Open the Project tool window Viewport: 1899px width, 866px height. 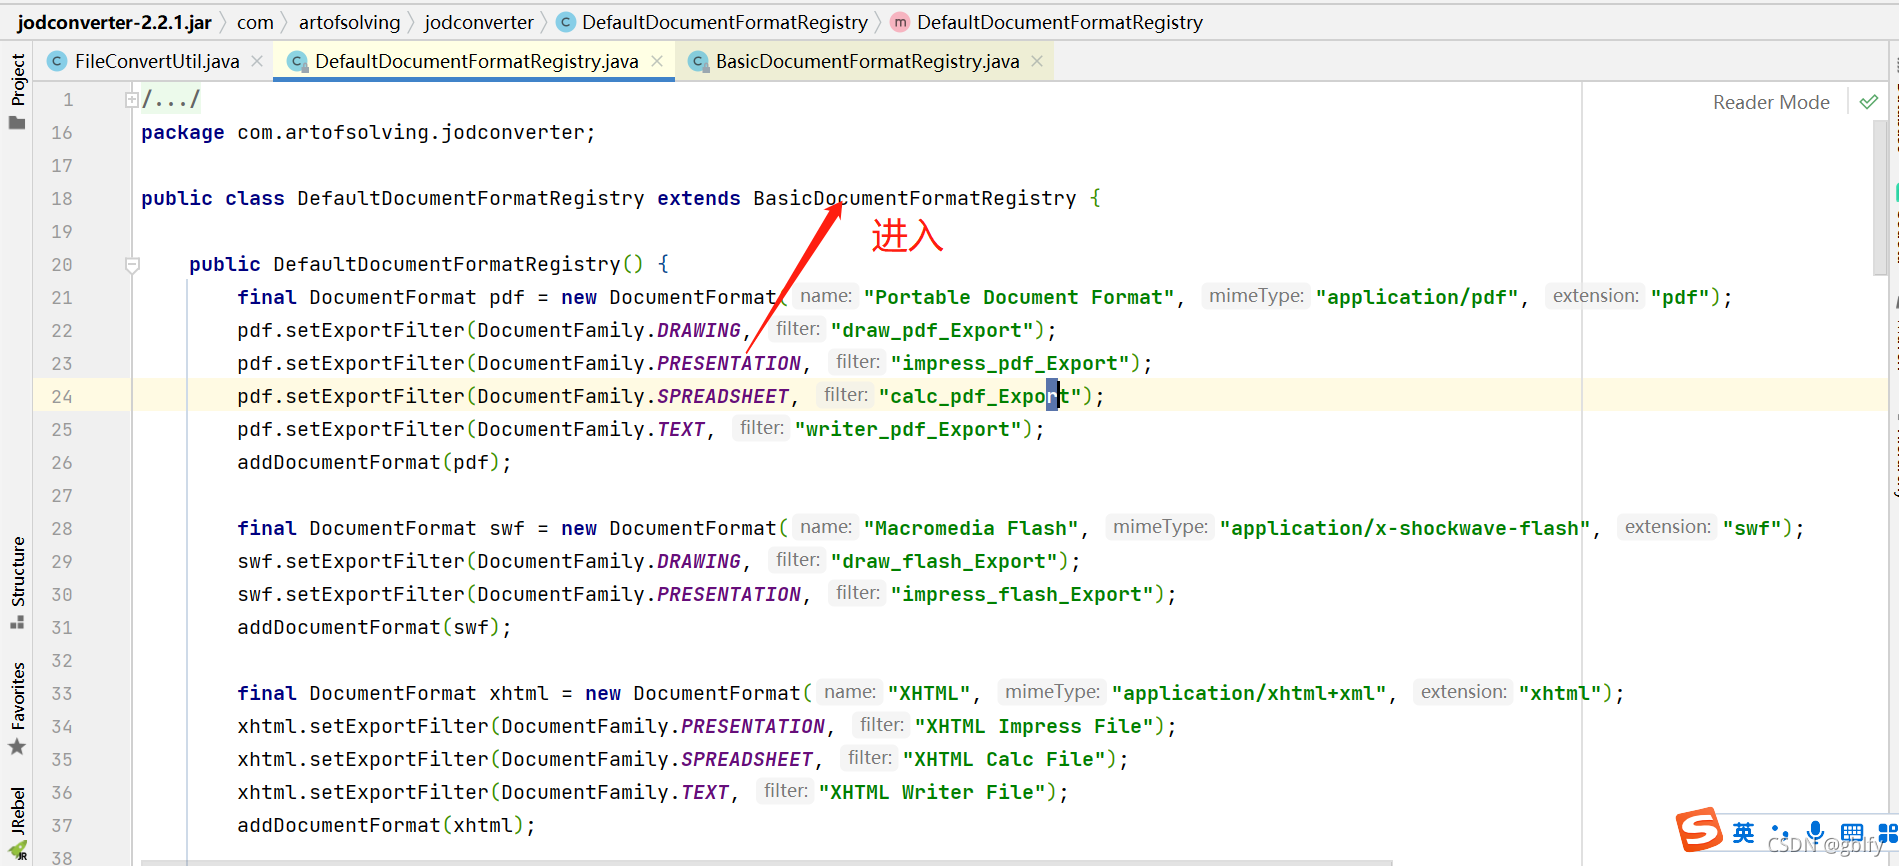click(x=17, y=90)
